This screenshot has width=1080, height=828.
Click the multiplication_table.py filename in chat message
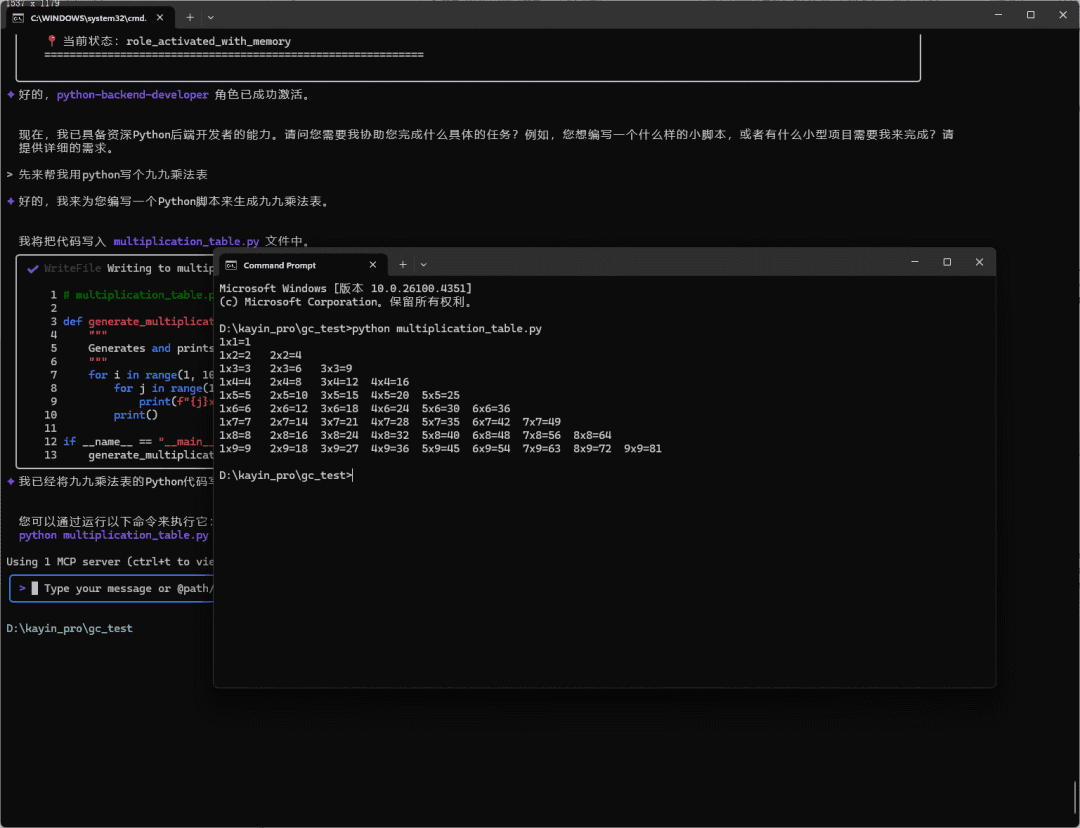pyautogui.click(x=186, y=242)
